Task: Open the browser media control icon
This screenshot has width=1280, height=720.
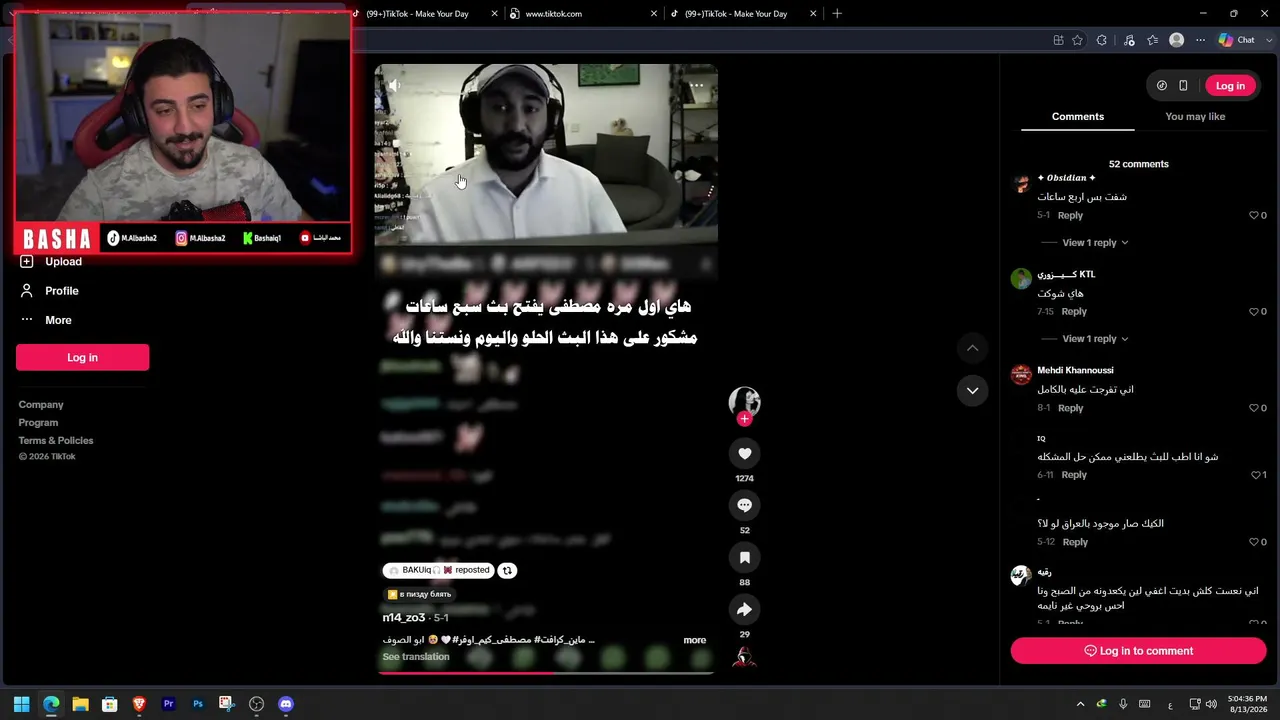Action: pos(1129,40)
